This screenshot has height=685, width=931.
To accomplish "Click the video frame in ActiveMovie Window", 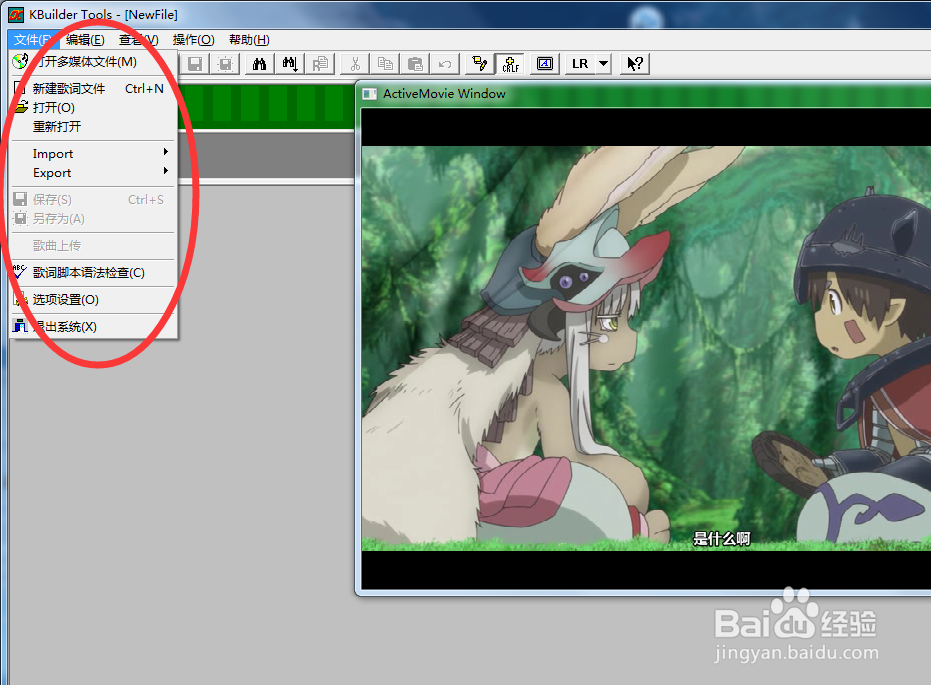I will point(647,348).
